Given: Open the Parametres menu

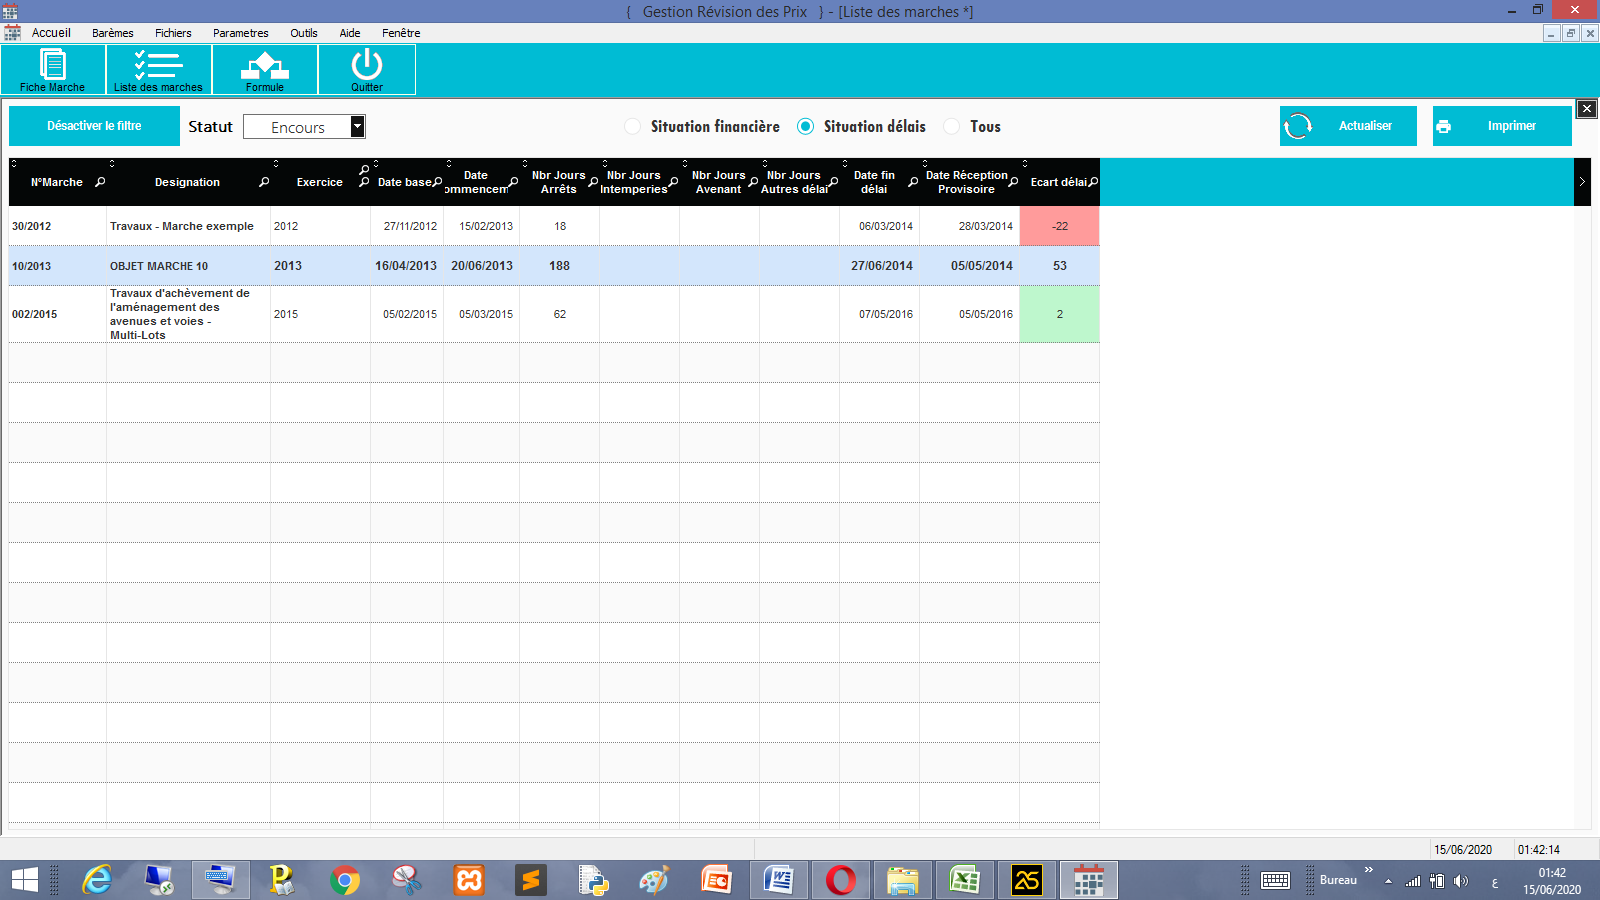Looking at the screenshot, I should (x=240, y=33).
